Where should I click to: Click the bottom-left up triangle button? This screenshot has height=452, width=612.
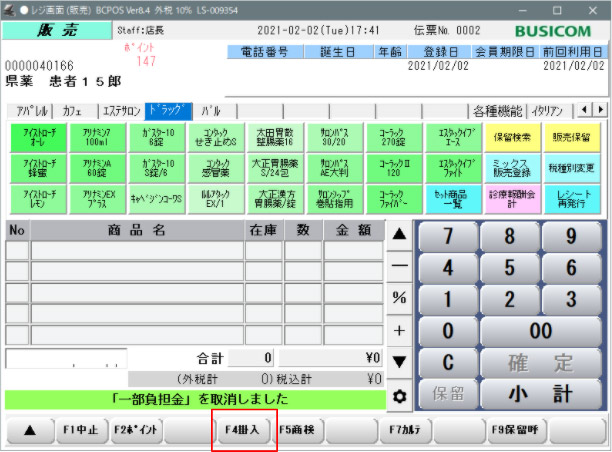[28, 431]
